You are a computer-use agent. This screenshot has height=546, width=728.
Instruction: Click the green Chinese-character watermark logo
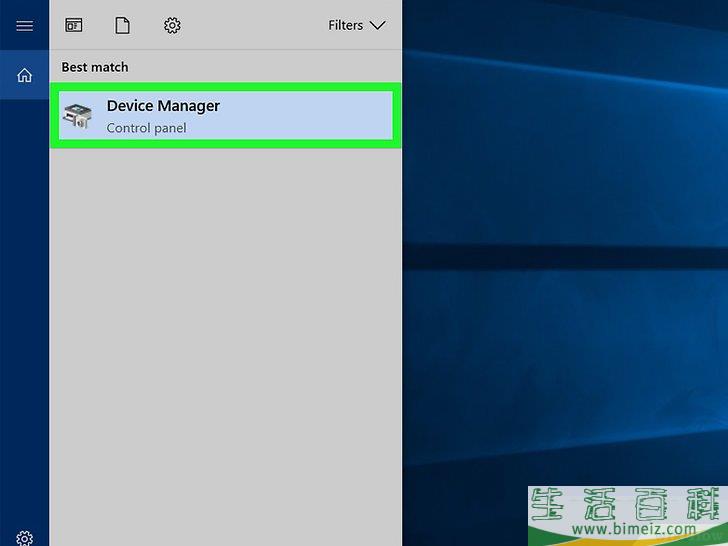pyautogui.click(x=627, y=503)
